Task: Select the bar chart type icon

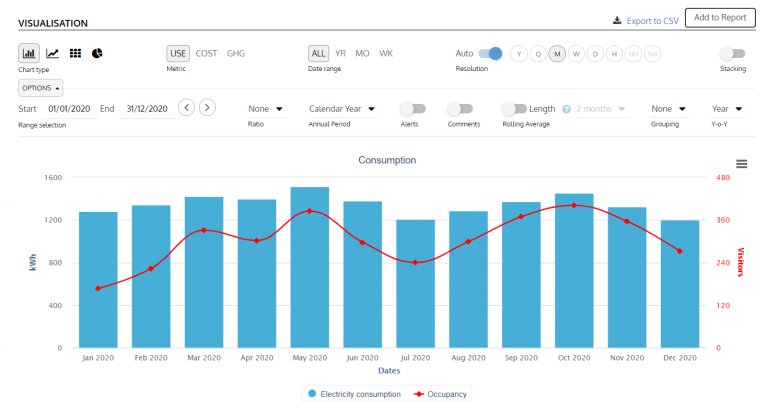Action: point(29,53)
